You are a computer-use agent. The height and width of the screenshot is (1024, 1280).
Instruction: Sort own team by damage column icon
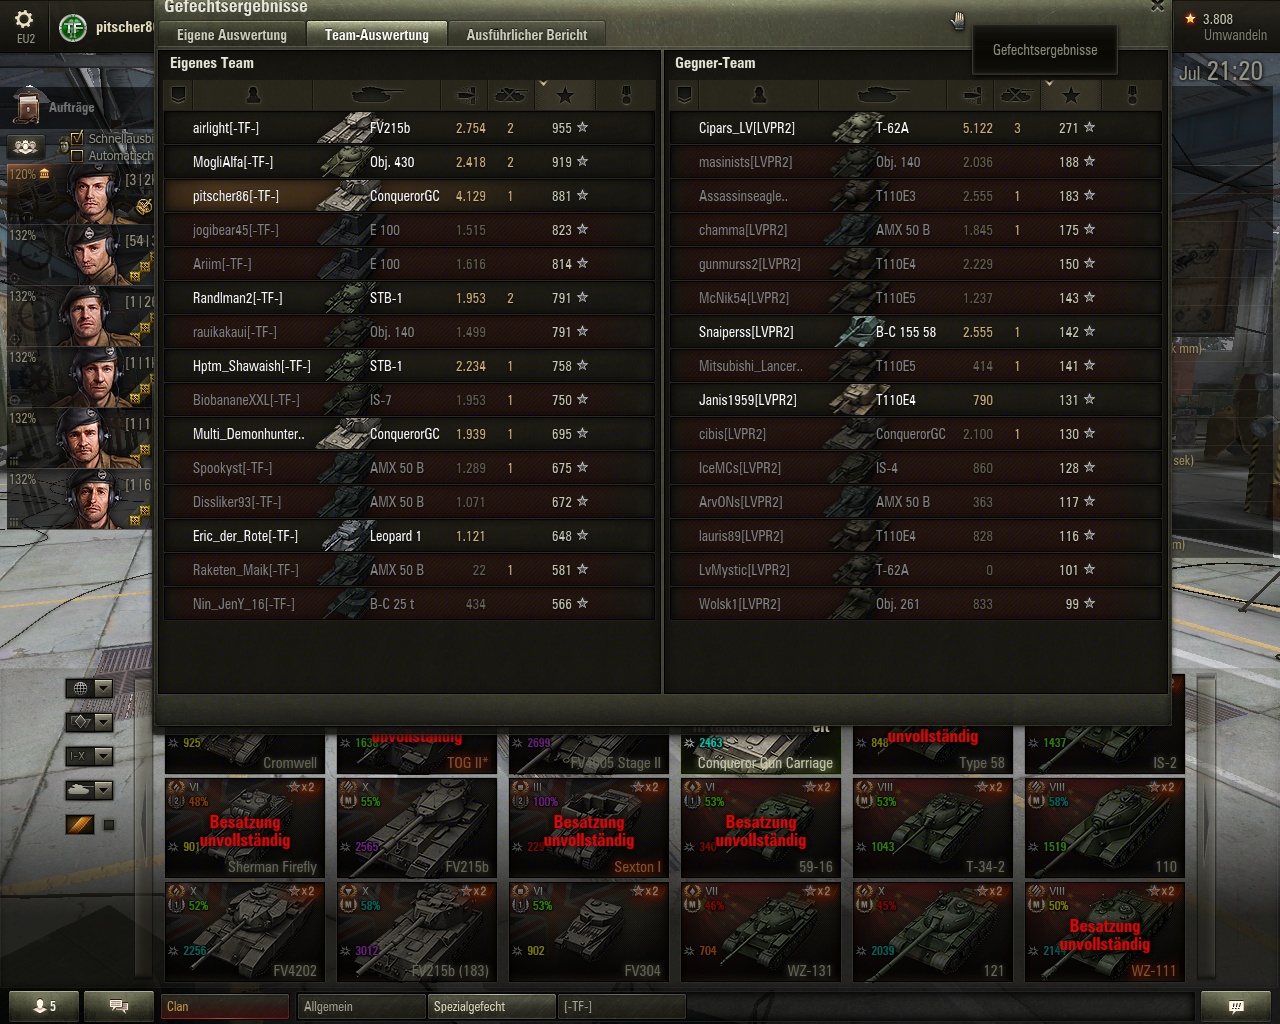click(x=465, y=95)
